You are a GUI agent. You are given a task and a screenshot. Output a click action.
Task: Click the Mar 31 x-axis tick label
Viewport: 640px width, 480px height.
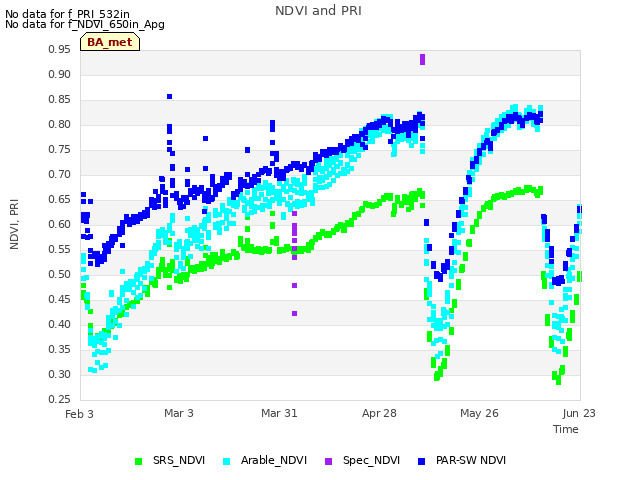pos(279,413)
